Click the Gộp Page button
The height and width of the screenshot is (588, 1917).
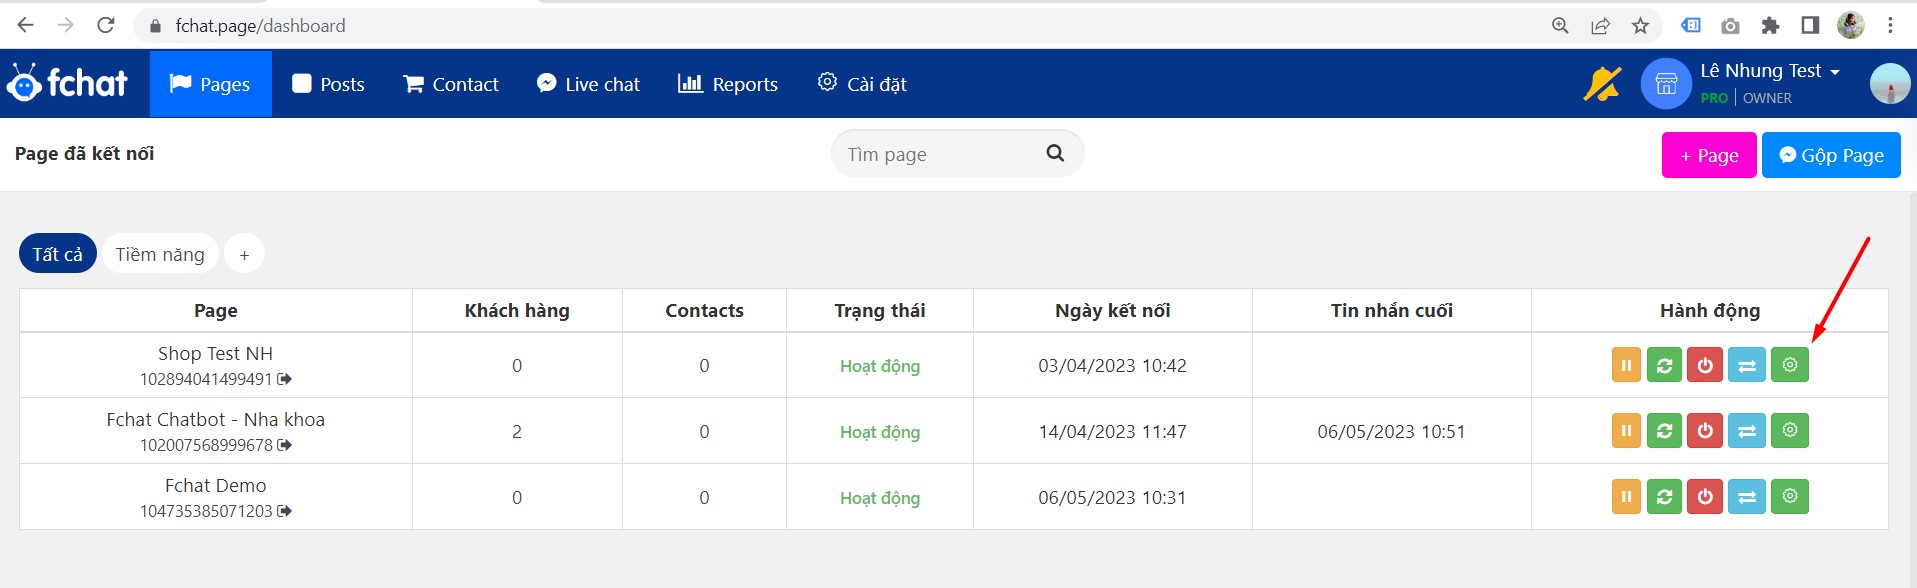click(x=1830, y=155)
